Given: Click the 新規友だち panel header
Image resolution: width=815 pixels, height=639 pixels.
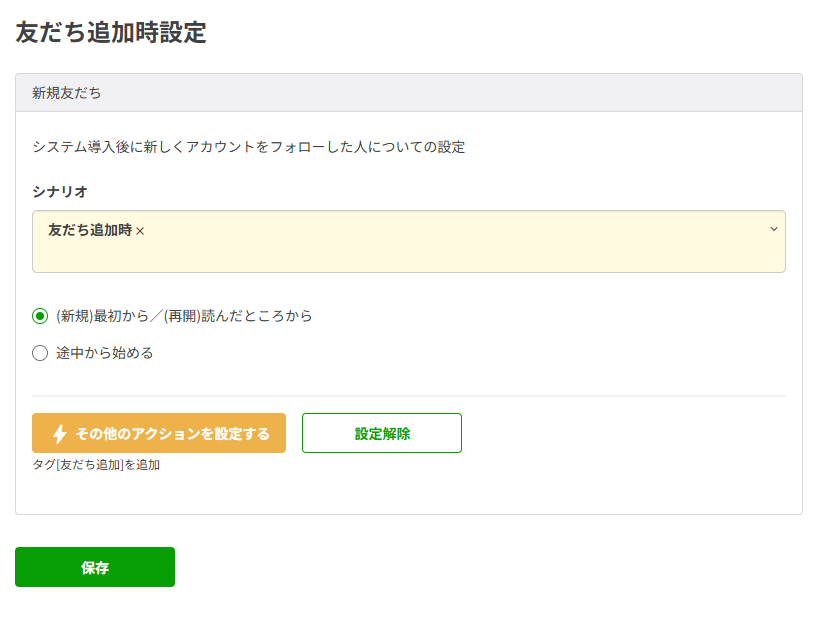Looking at the screenshot, I should 66,93.
